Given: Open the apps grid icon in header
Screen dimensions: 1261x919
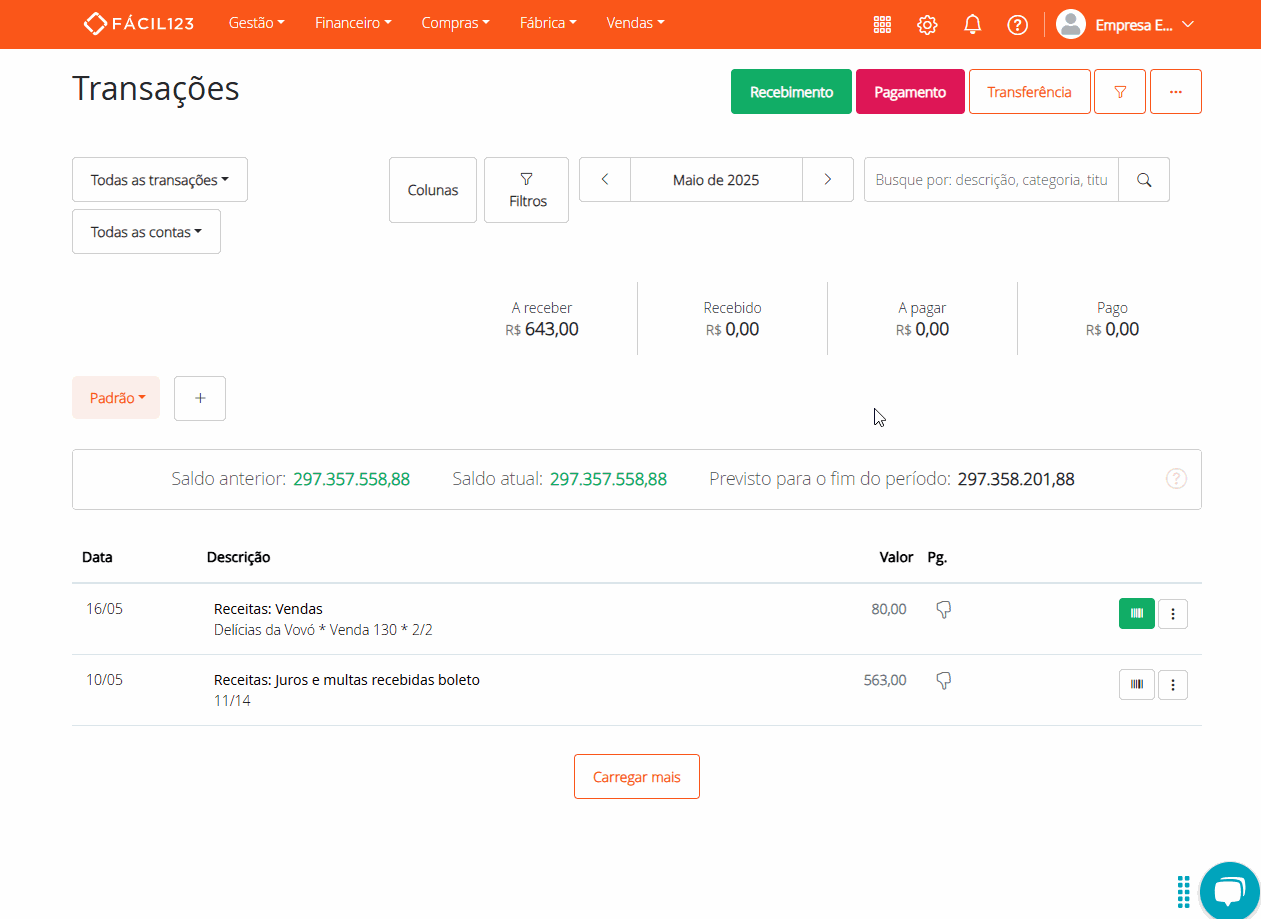Looking at the screenshot, I should pos(882,25).
